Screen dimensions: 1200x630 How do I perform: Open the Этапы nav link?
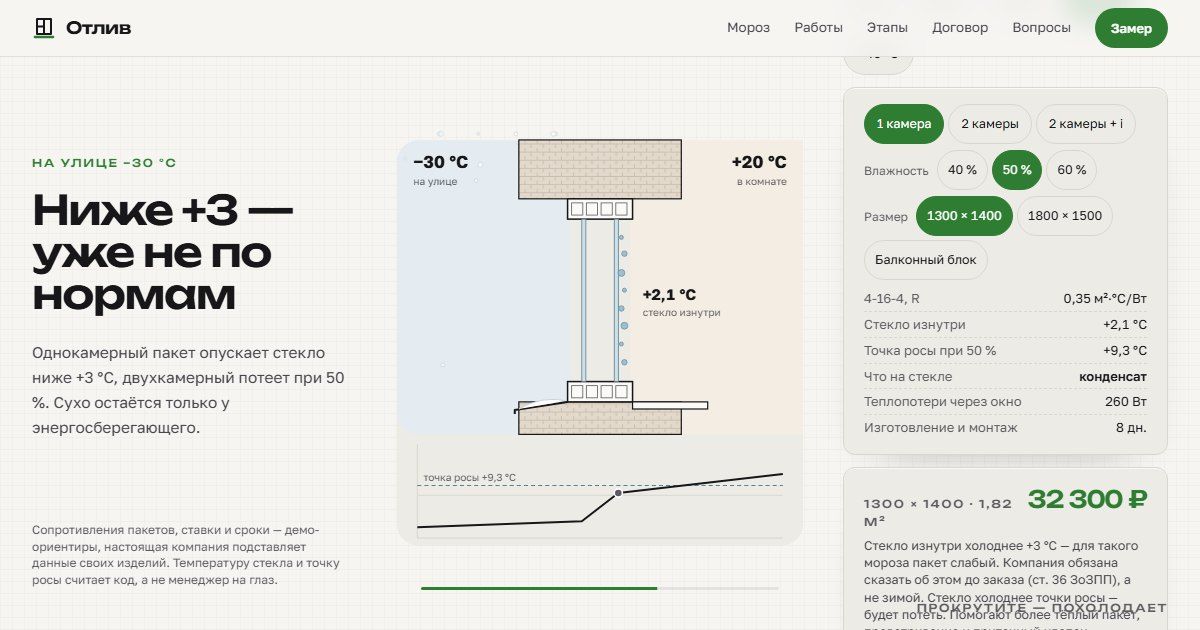click(x=887, y=28)
